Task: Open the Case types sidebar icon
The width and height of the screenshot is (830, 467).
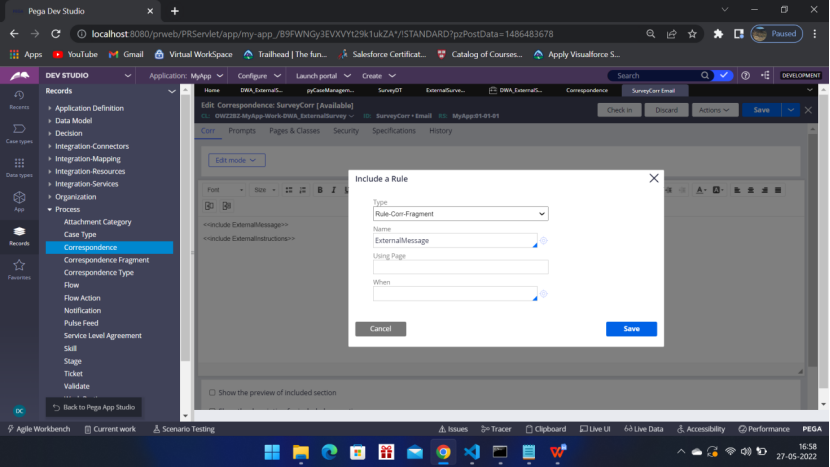Action: click(19, 133)
